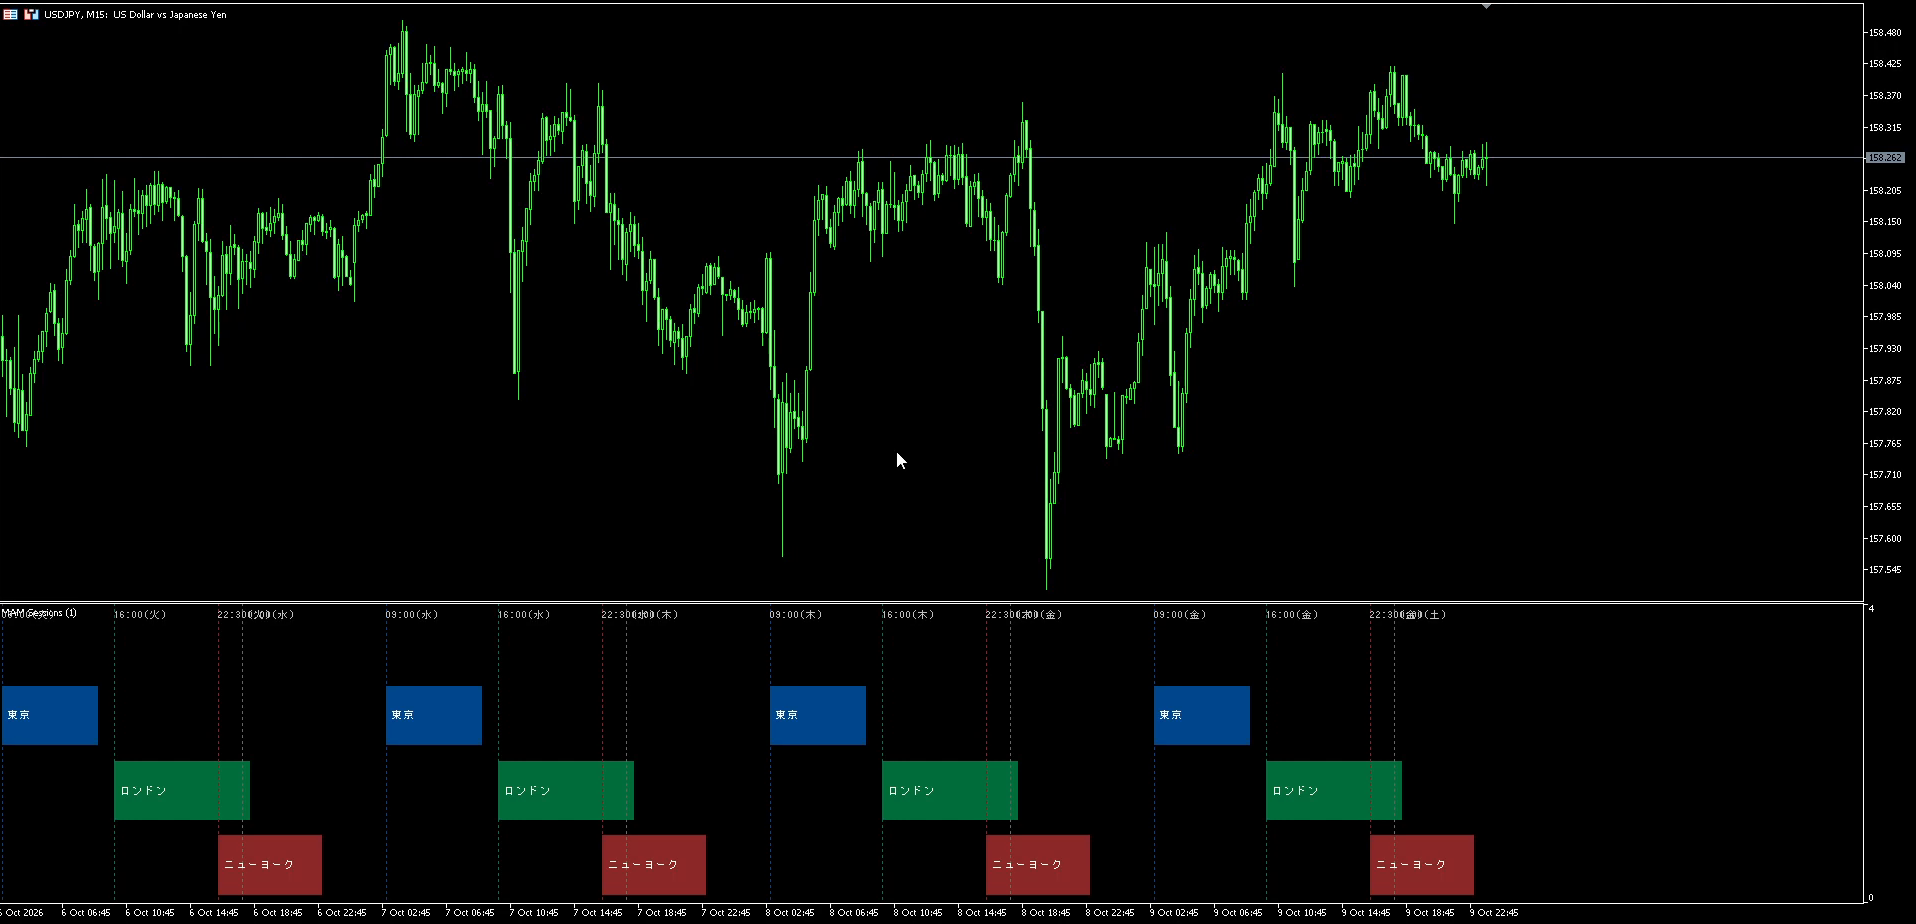The height and width of the screenshot is (924, 1916).
Task: Click the 6 Oct 06:45 time axis label
Action: [86, 913]
